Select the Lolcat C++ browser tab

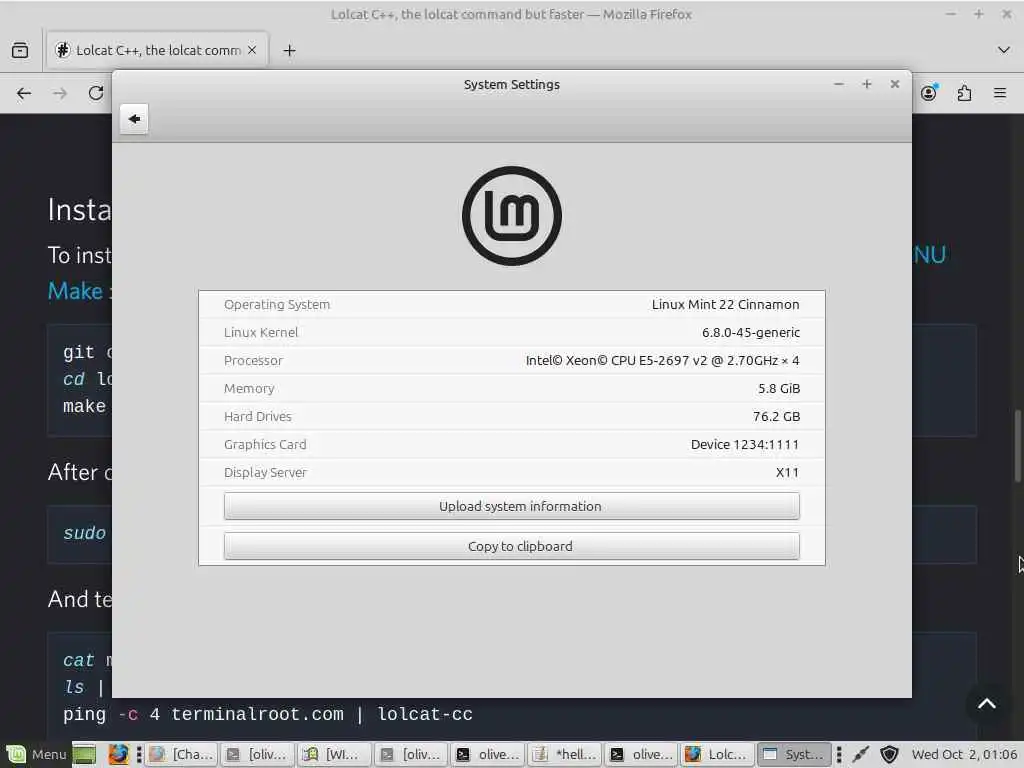pyautogui.click(x=157, y=50)
